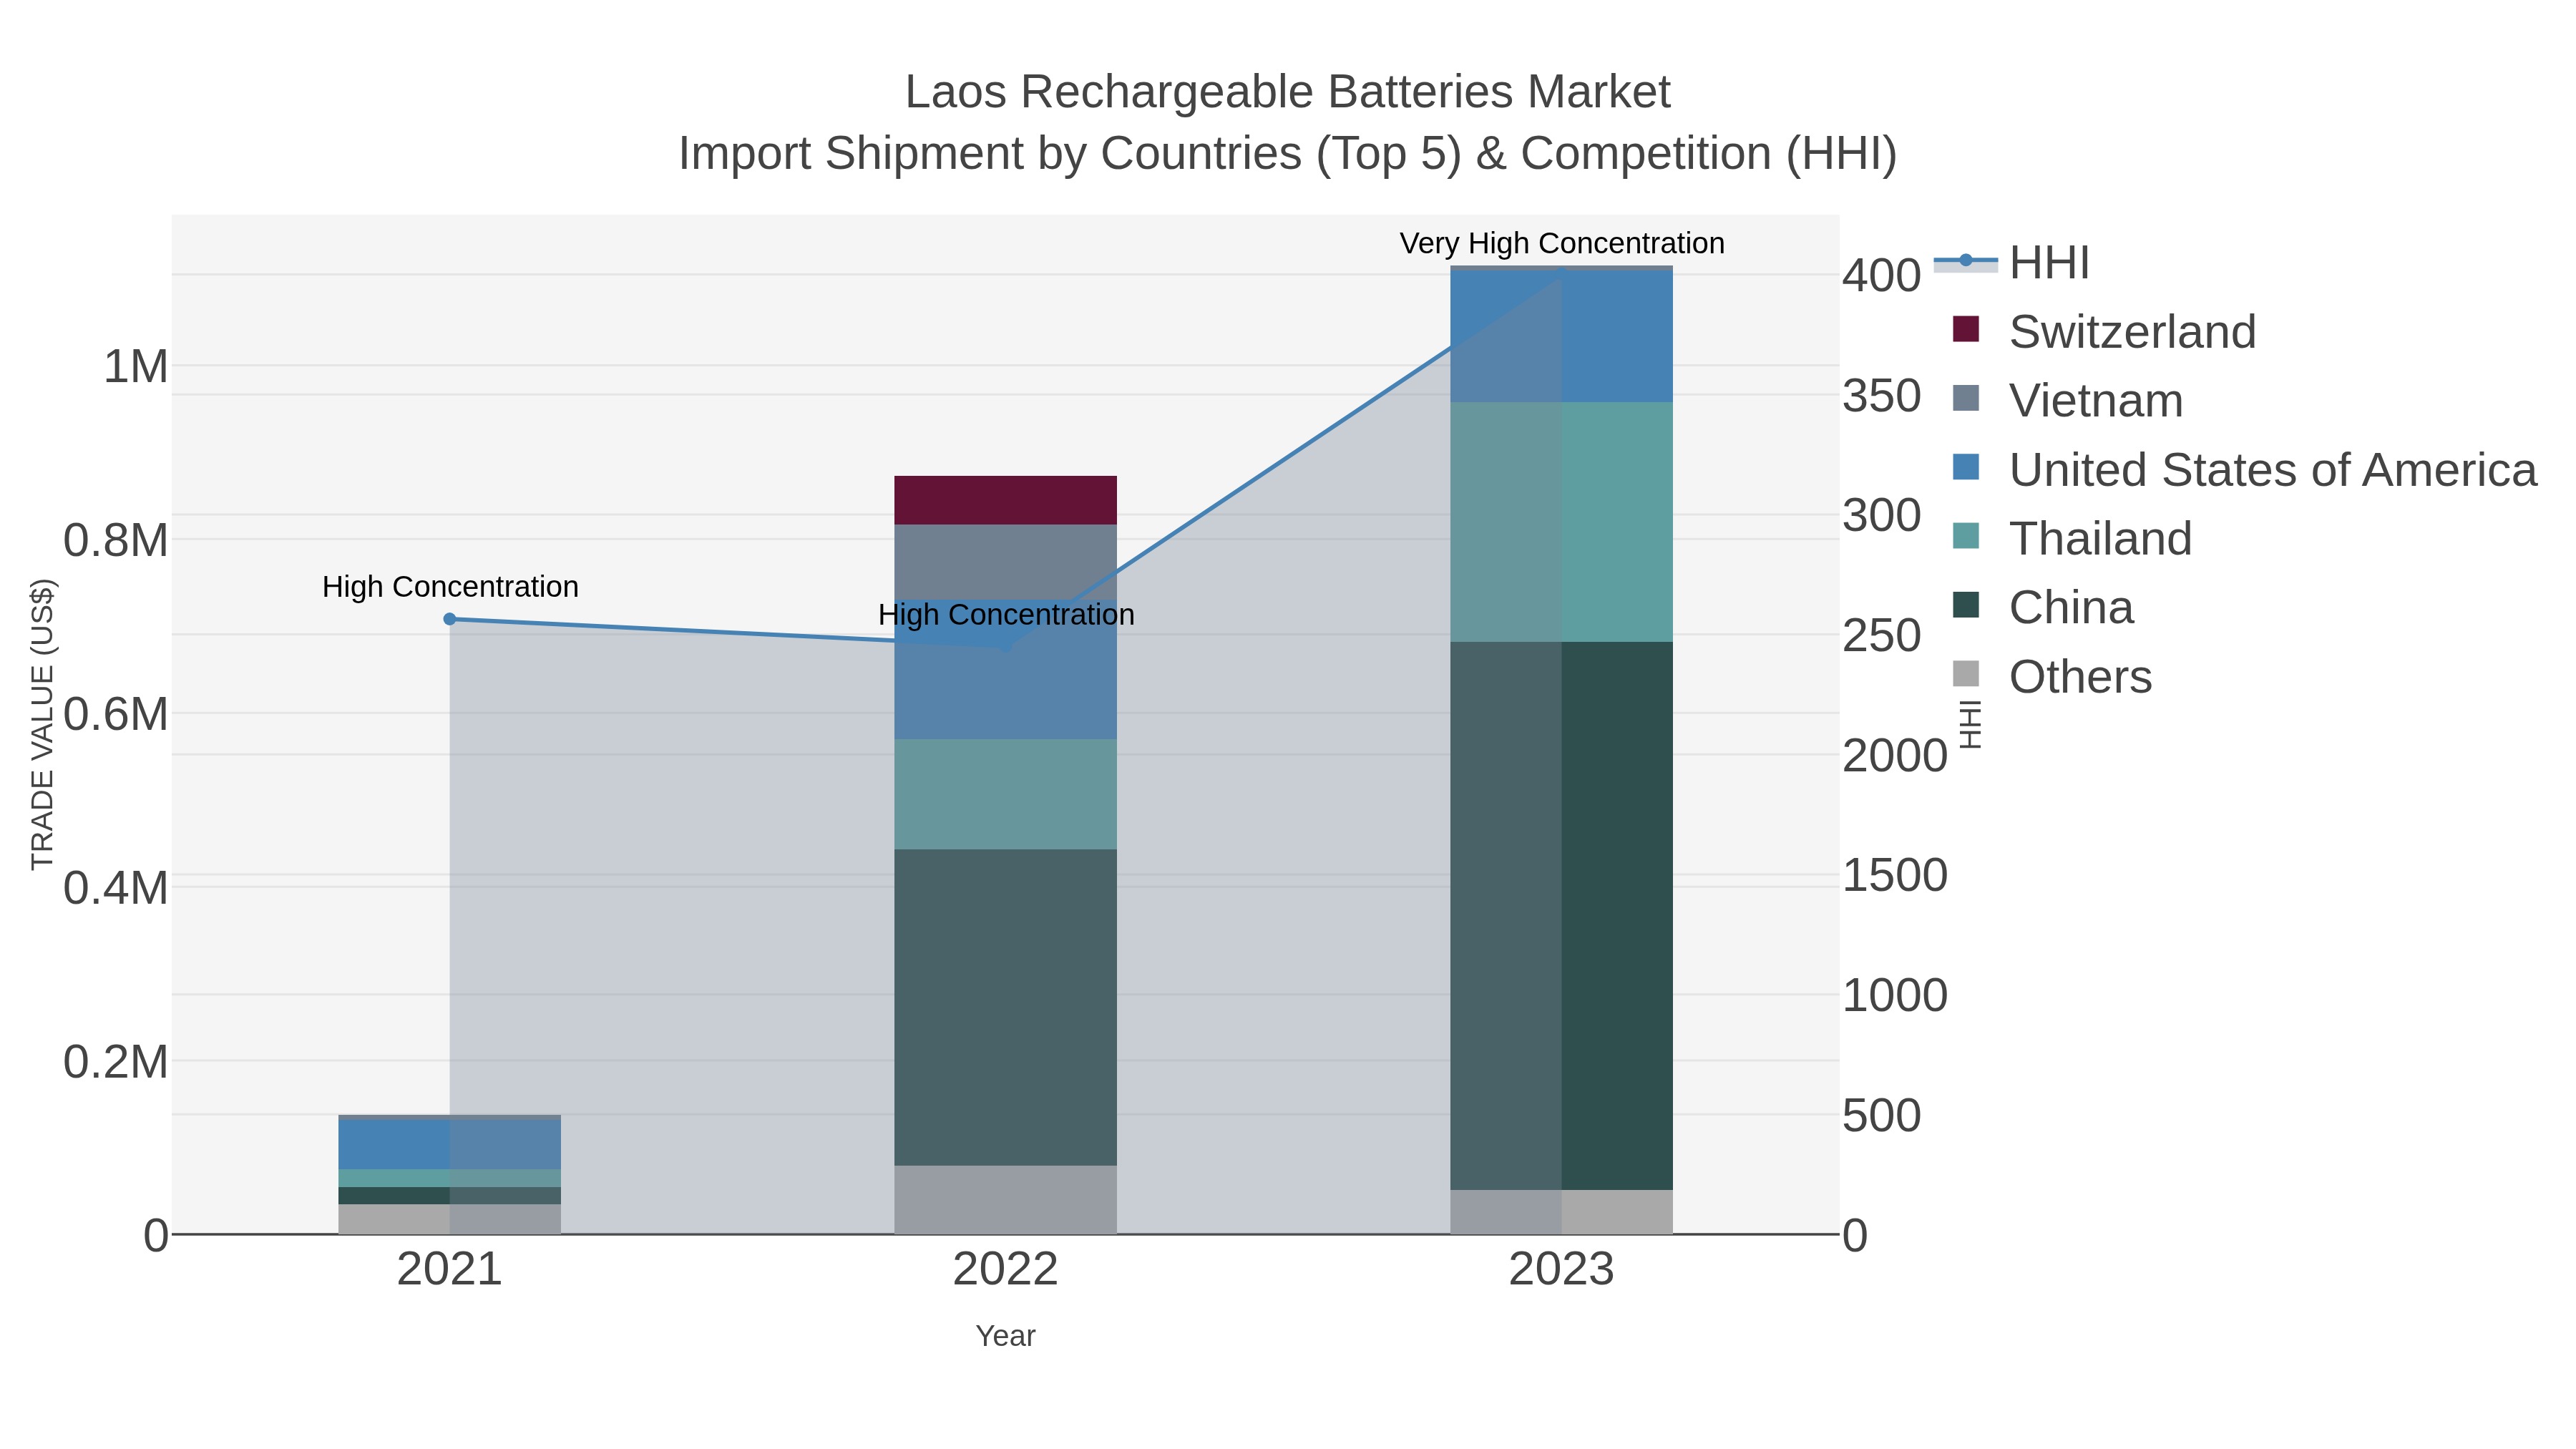
Task: Click the 'Year' x-axis title
Action: (1005, 1336)
